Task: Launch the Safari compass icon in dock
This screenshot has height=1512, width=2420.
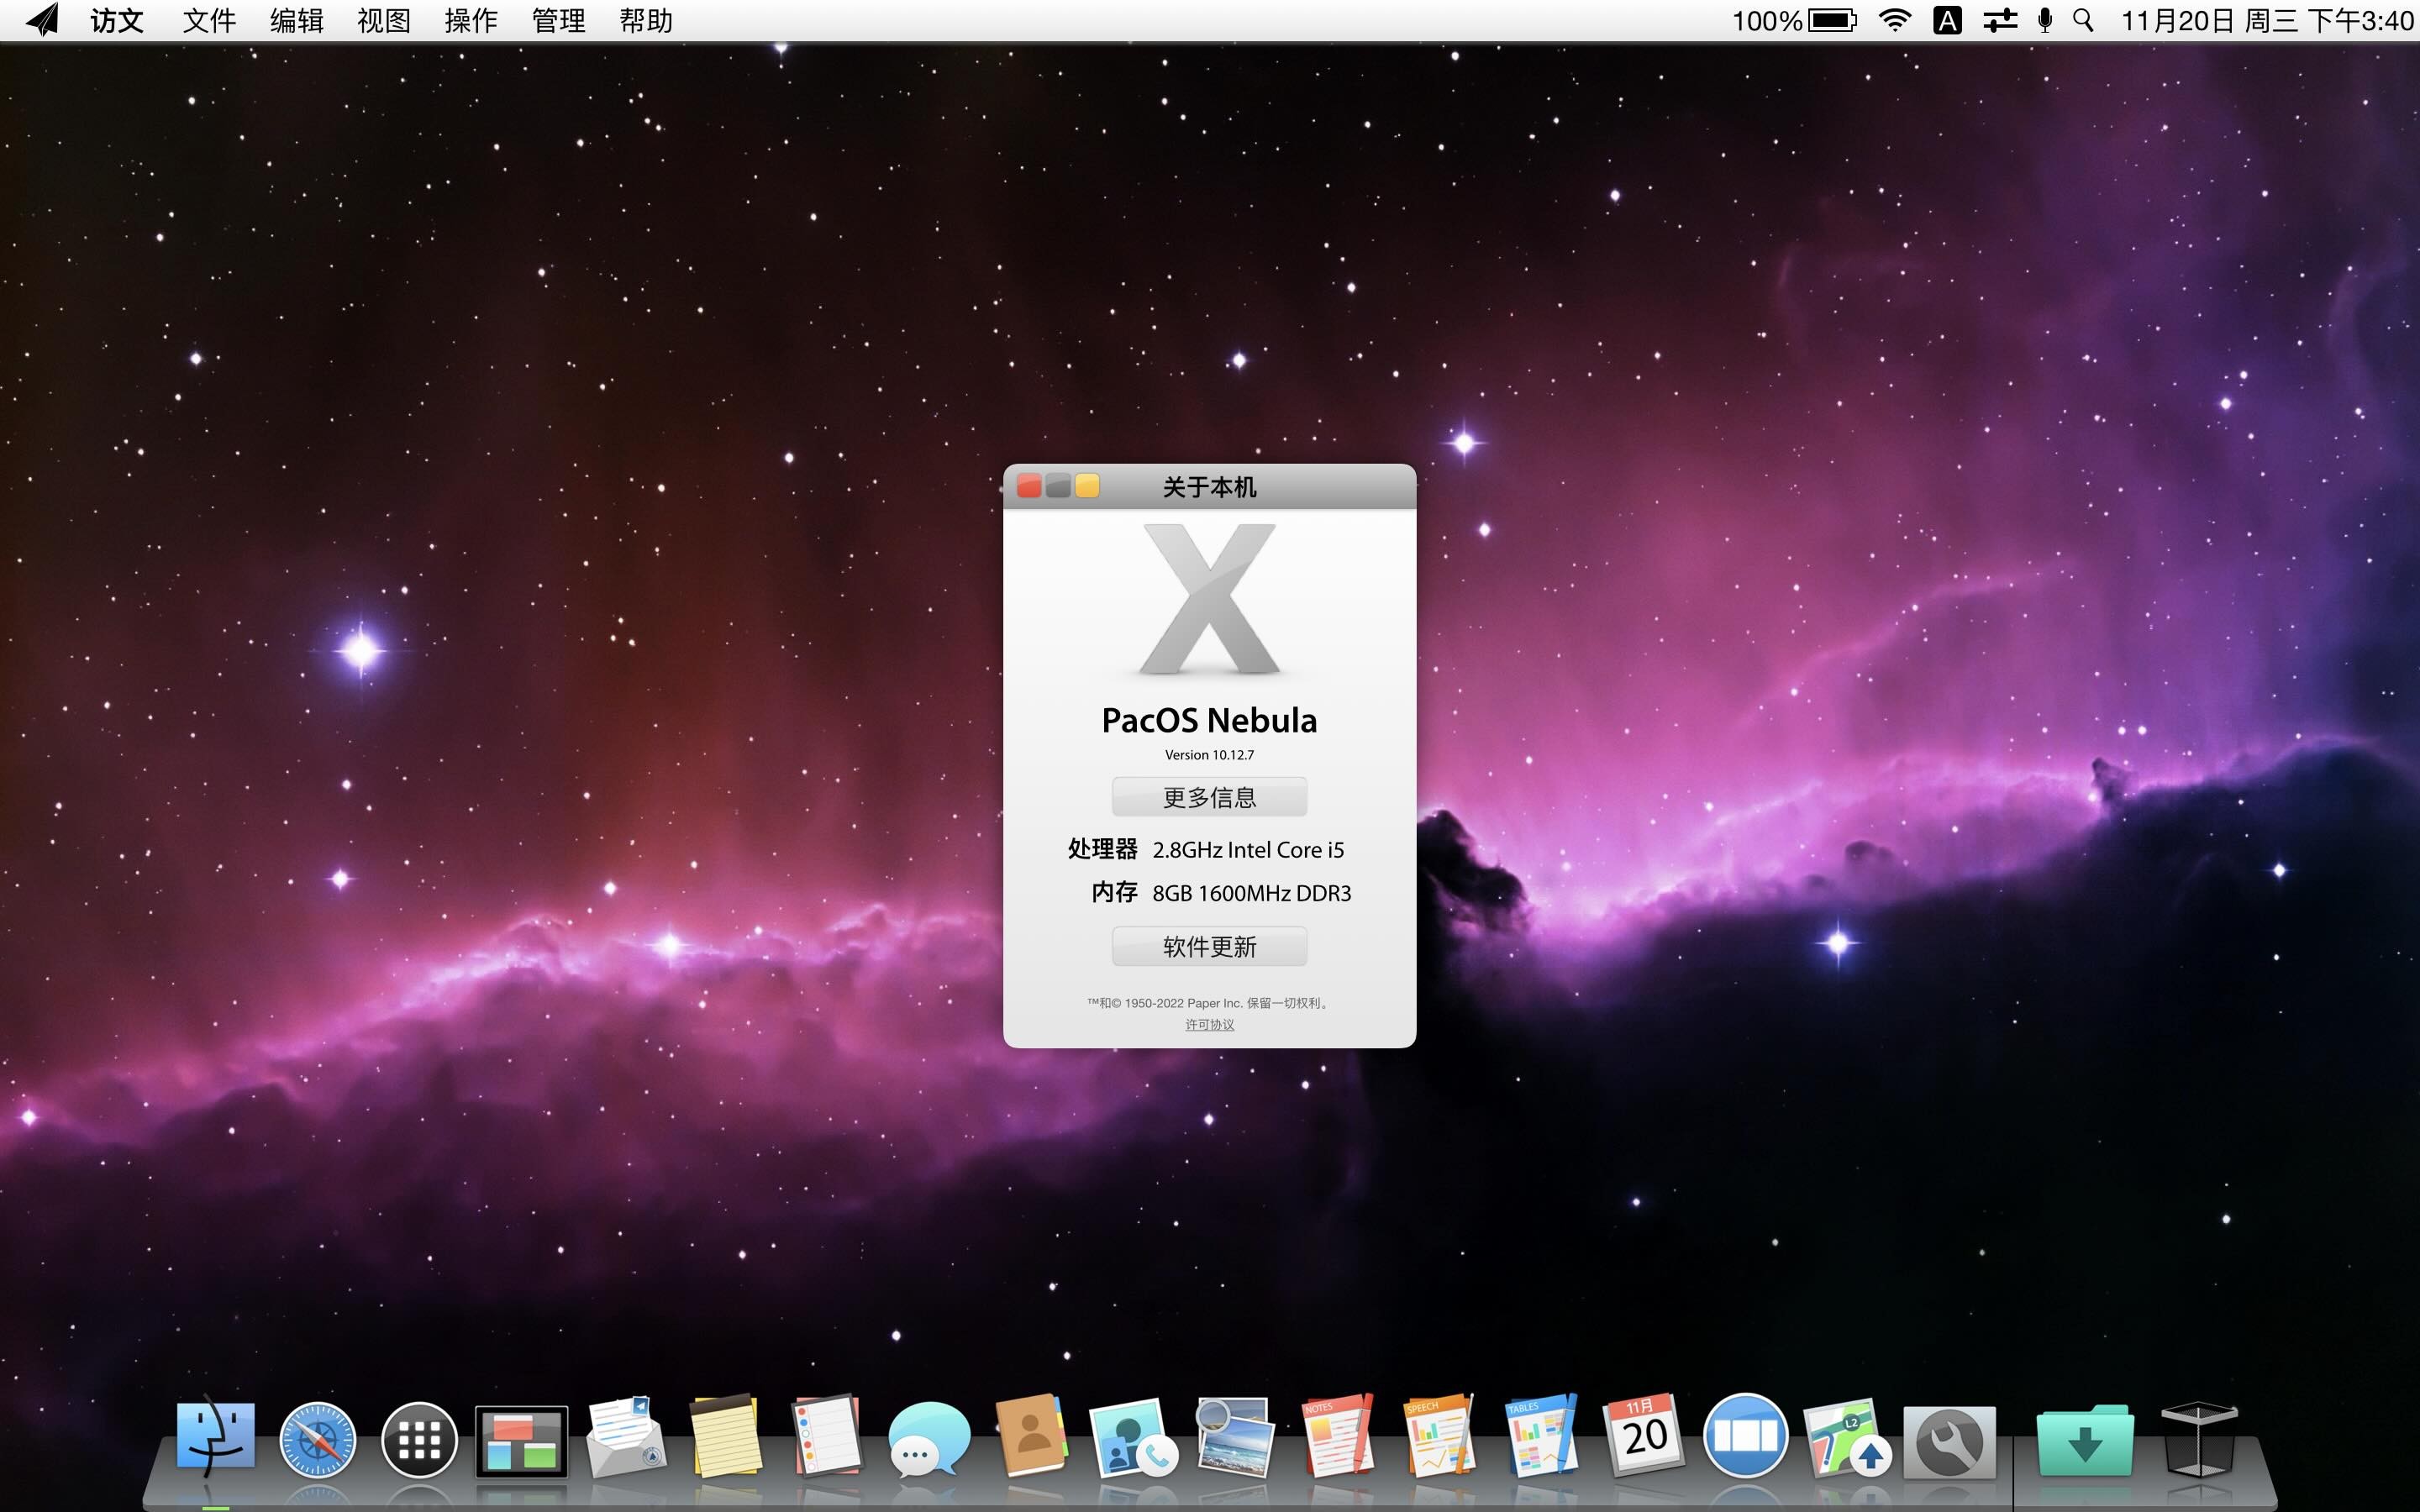Action: click(318, 1439)
